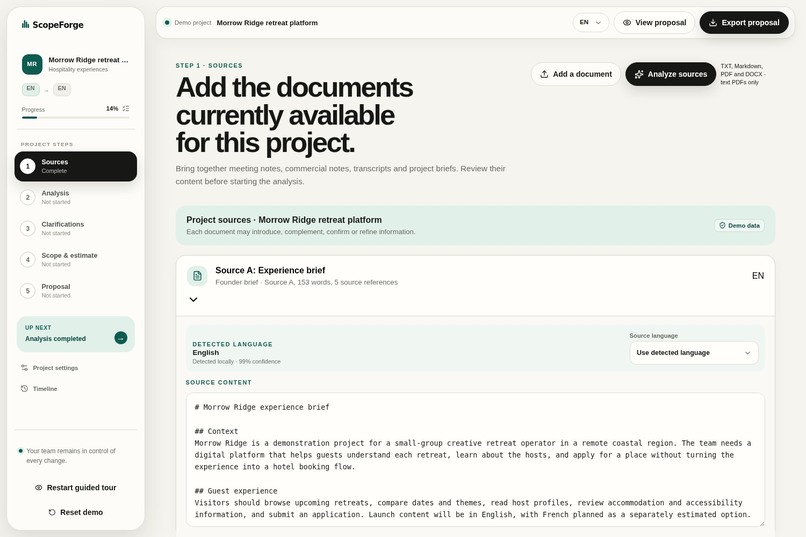Screen dimensions: 806x537
Task: Open the EN language dropdown in top bar
Action: click(x=591, y=23)
